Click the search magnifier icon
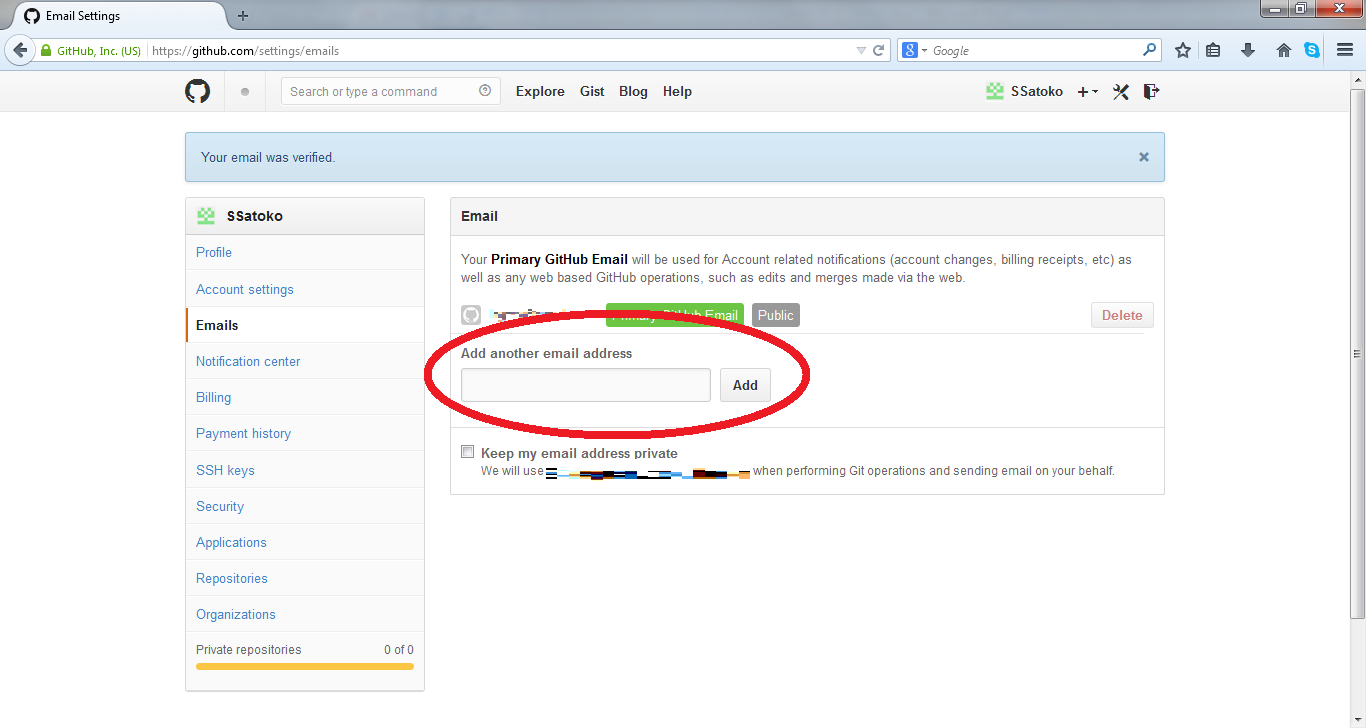 pyautogui.click(x=1150, y=50)
